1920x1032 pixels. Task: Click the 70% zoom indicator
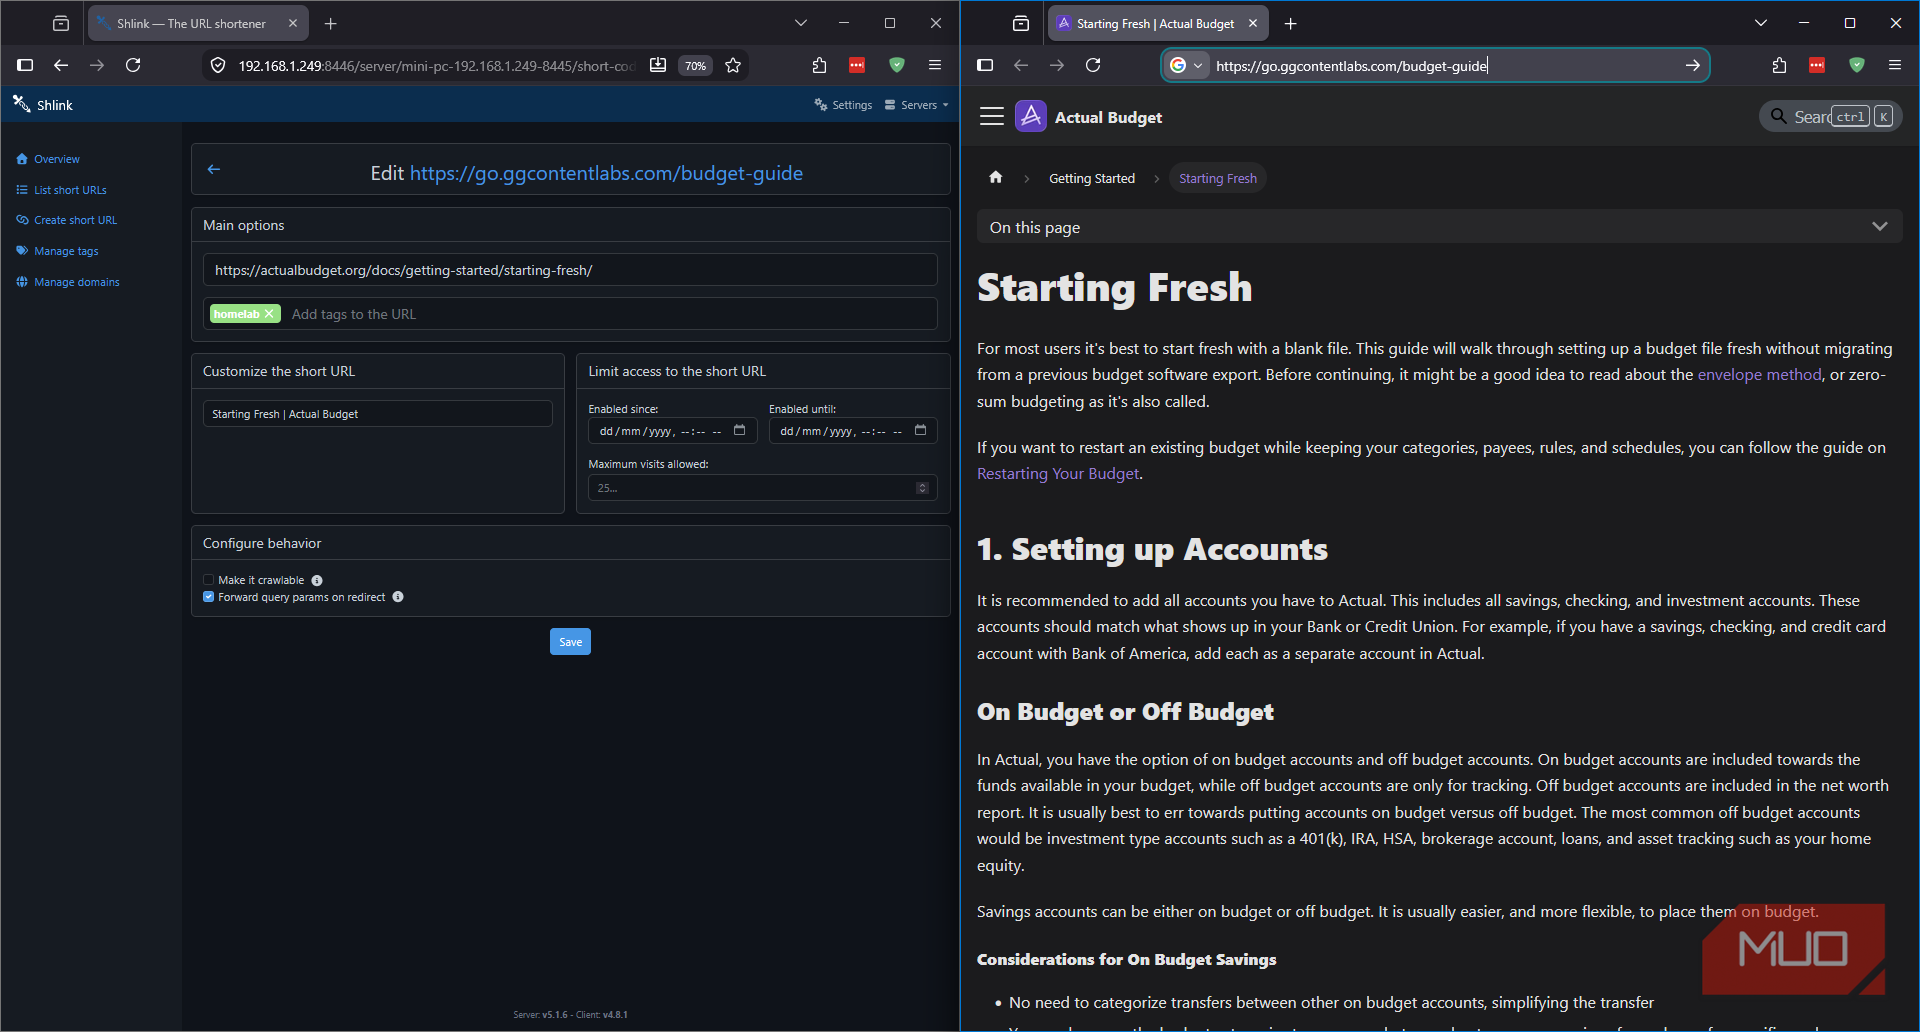coord(695,66)
